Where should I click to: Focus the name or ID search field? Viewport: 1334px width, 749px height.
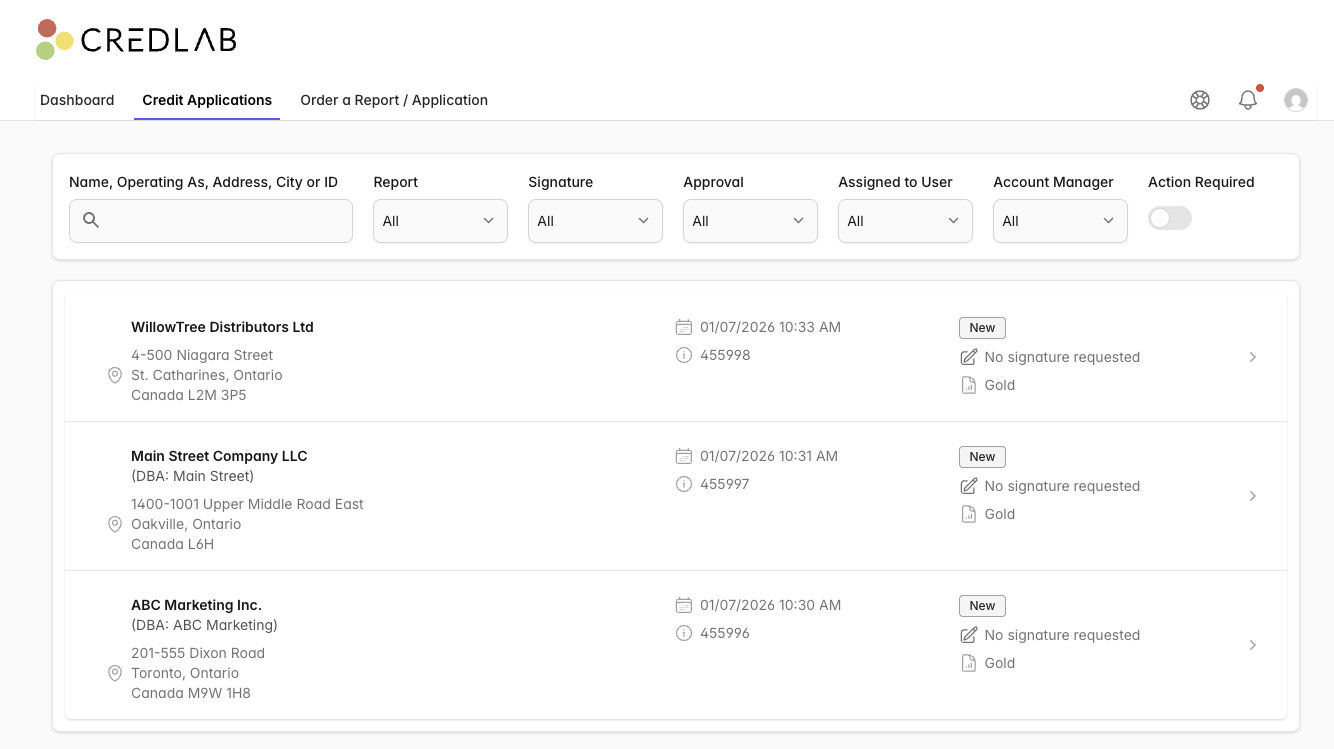click(x=225, y=221)
